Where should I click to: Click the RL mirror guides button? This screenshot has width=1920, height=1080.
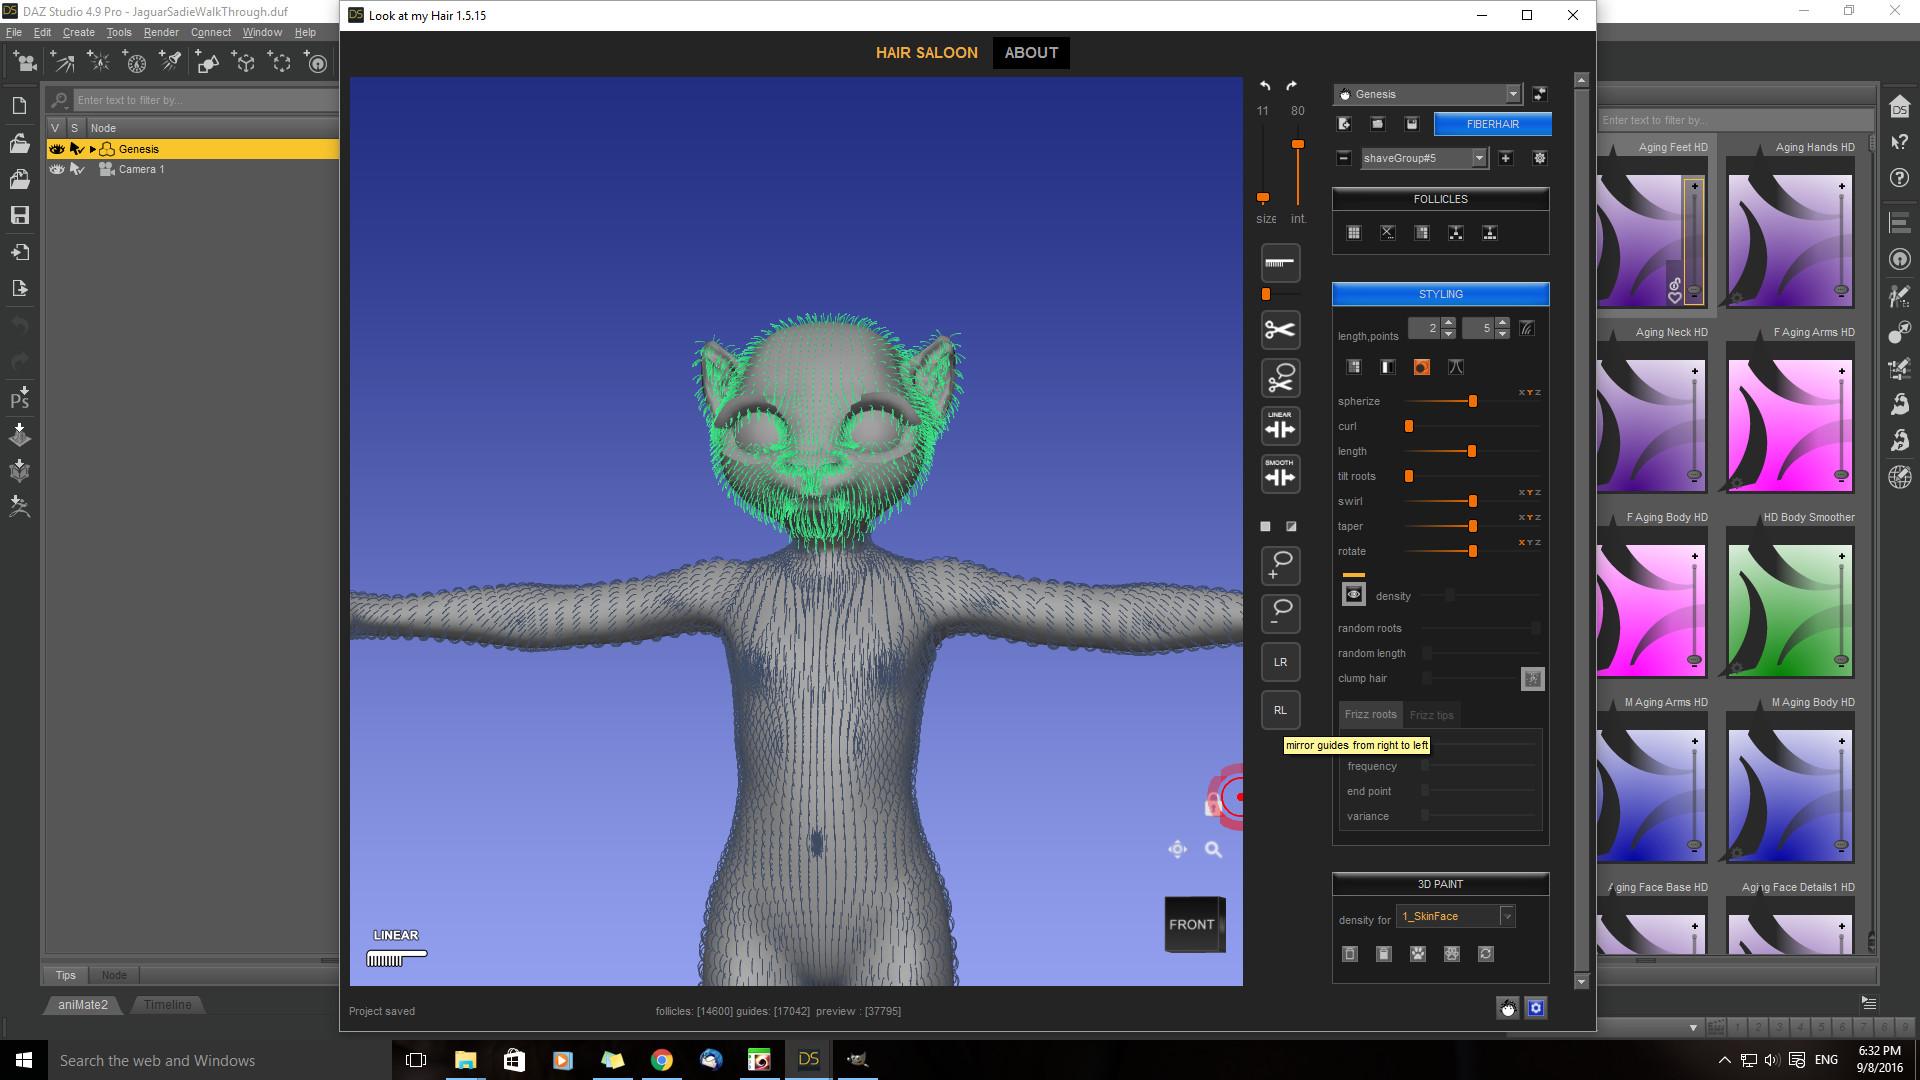click(1280, 710)
